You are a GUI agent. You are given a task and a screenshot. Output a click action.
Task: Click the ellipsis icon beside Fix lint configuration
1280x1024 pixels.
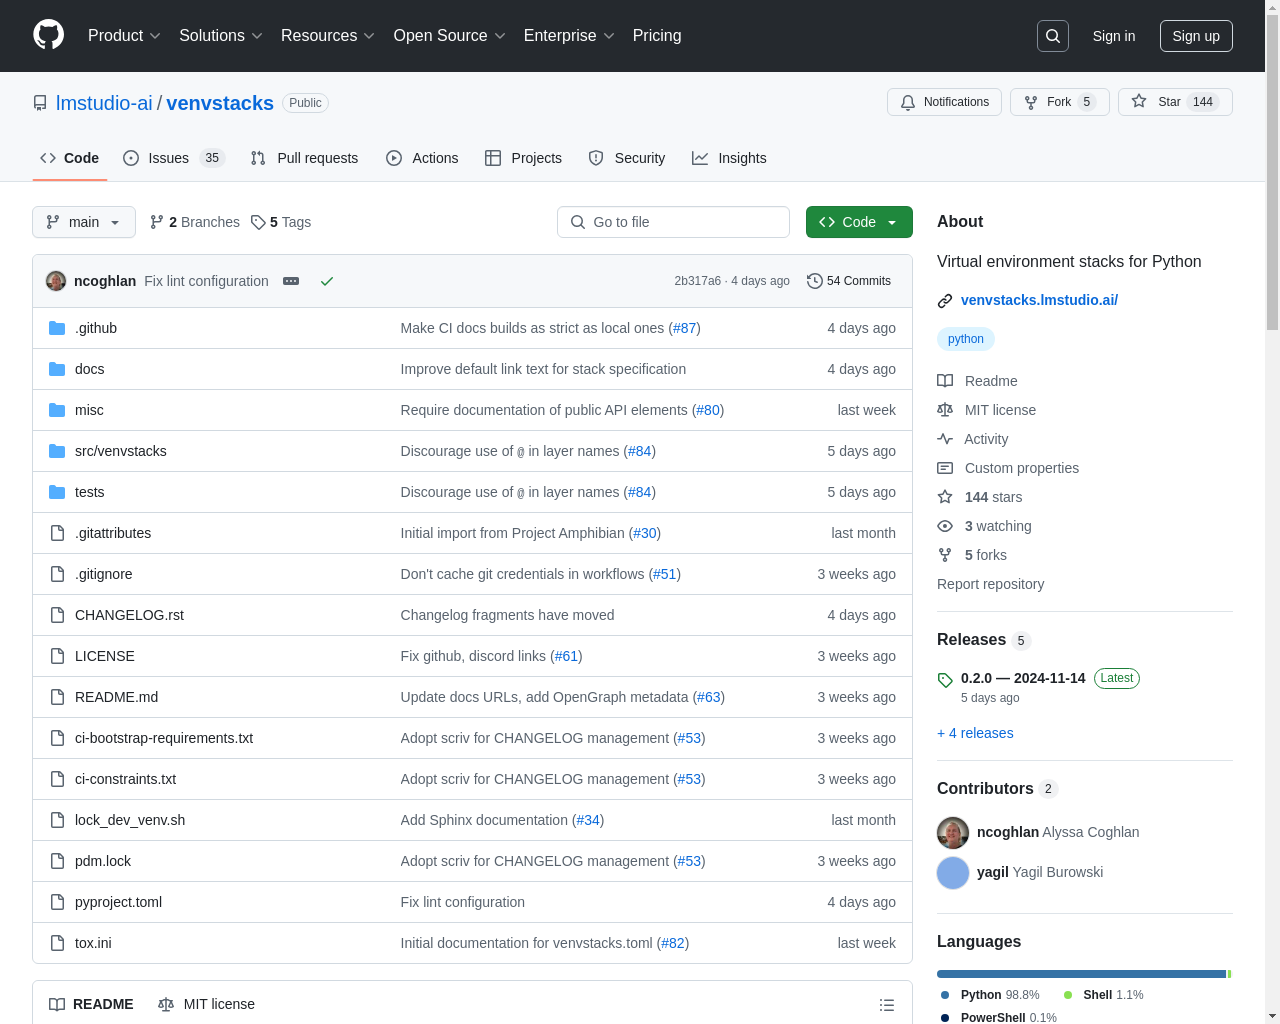291,281
